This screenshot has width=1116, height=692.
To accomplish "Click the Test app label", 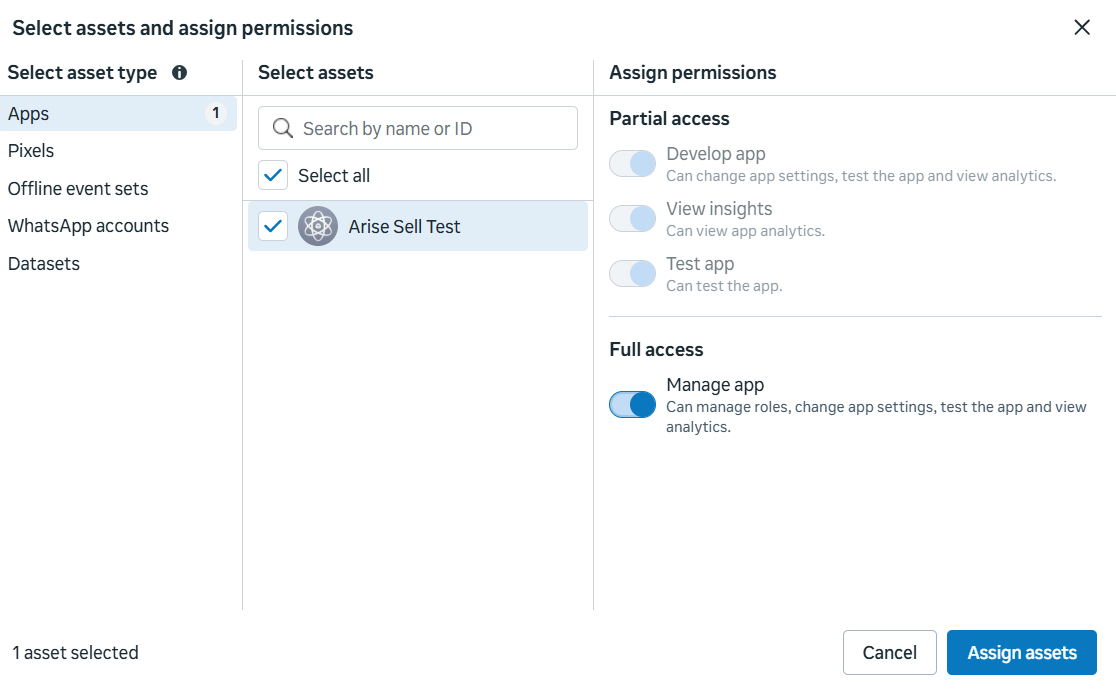I will click(700, 263).
